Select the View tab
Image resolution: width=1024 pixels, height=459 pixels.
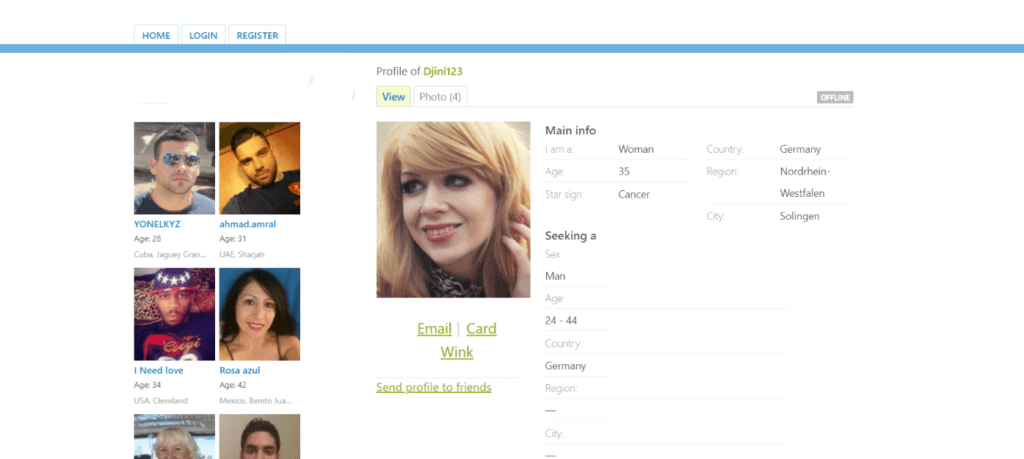pos(393,97)
